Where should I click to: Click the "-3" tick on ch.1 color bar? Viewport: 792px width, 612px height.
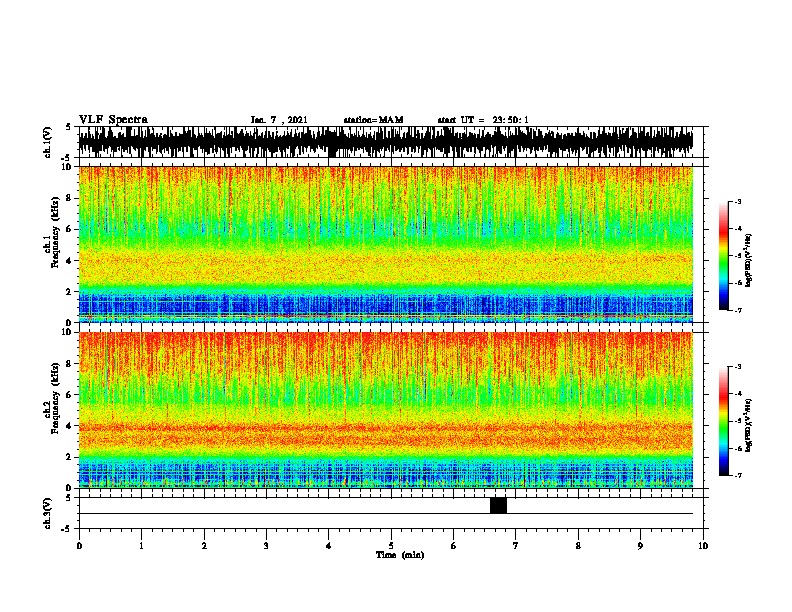pyautogui.click(x=737, y=201)
